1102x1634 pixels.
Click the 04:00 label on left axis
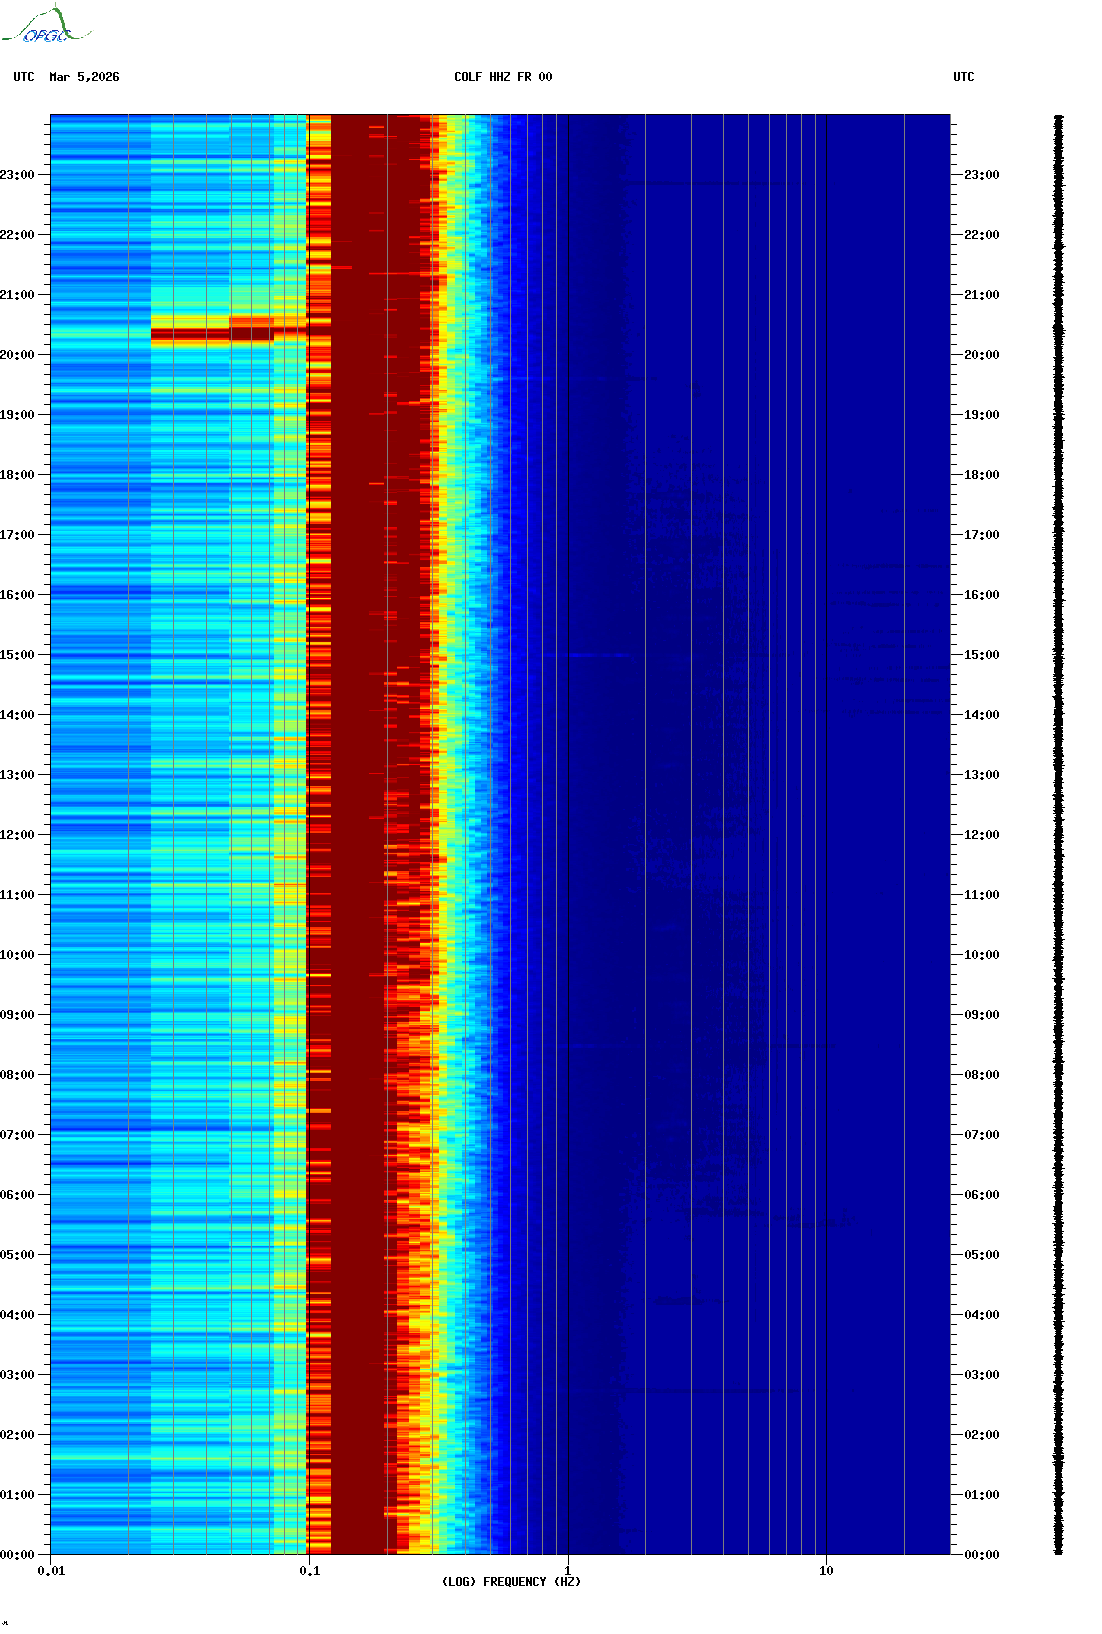[17, 1315]
